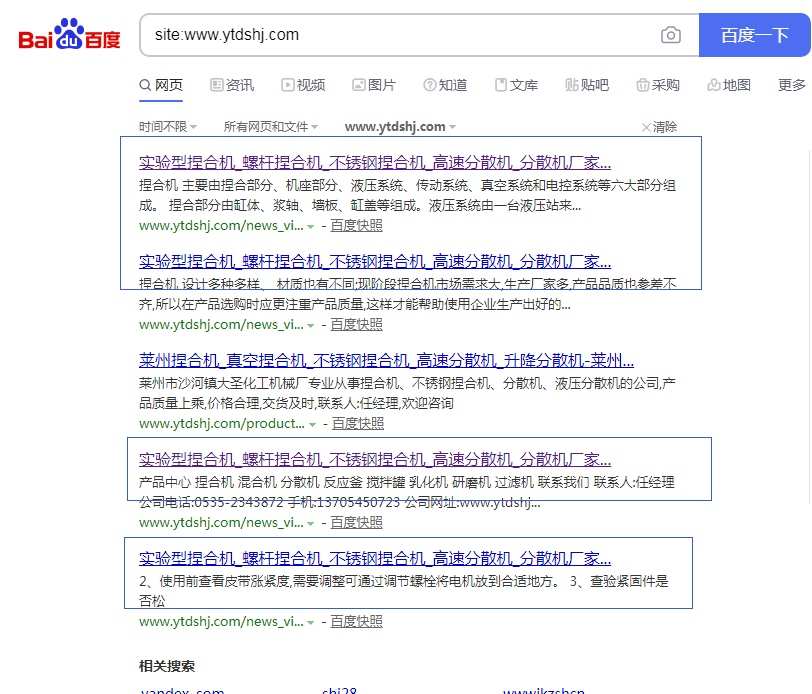Expand second result's URL dropdown arrow
Viewport: 812px width, 694px height.
pyautogui.click(x=311, y=326)
